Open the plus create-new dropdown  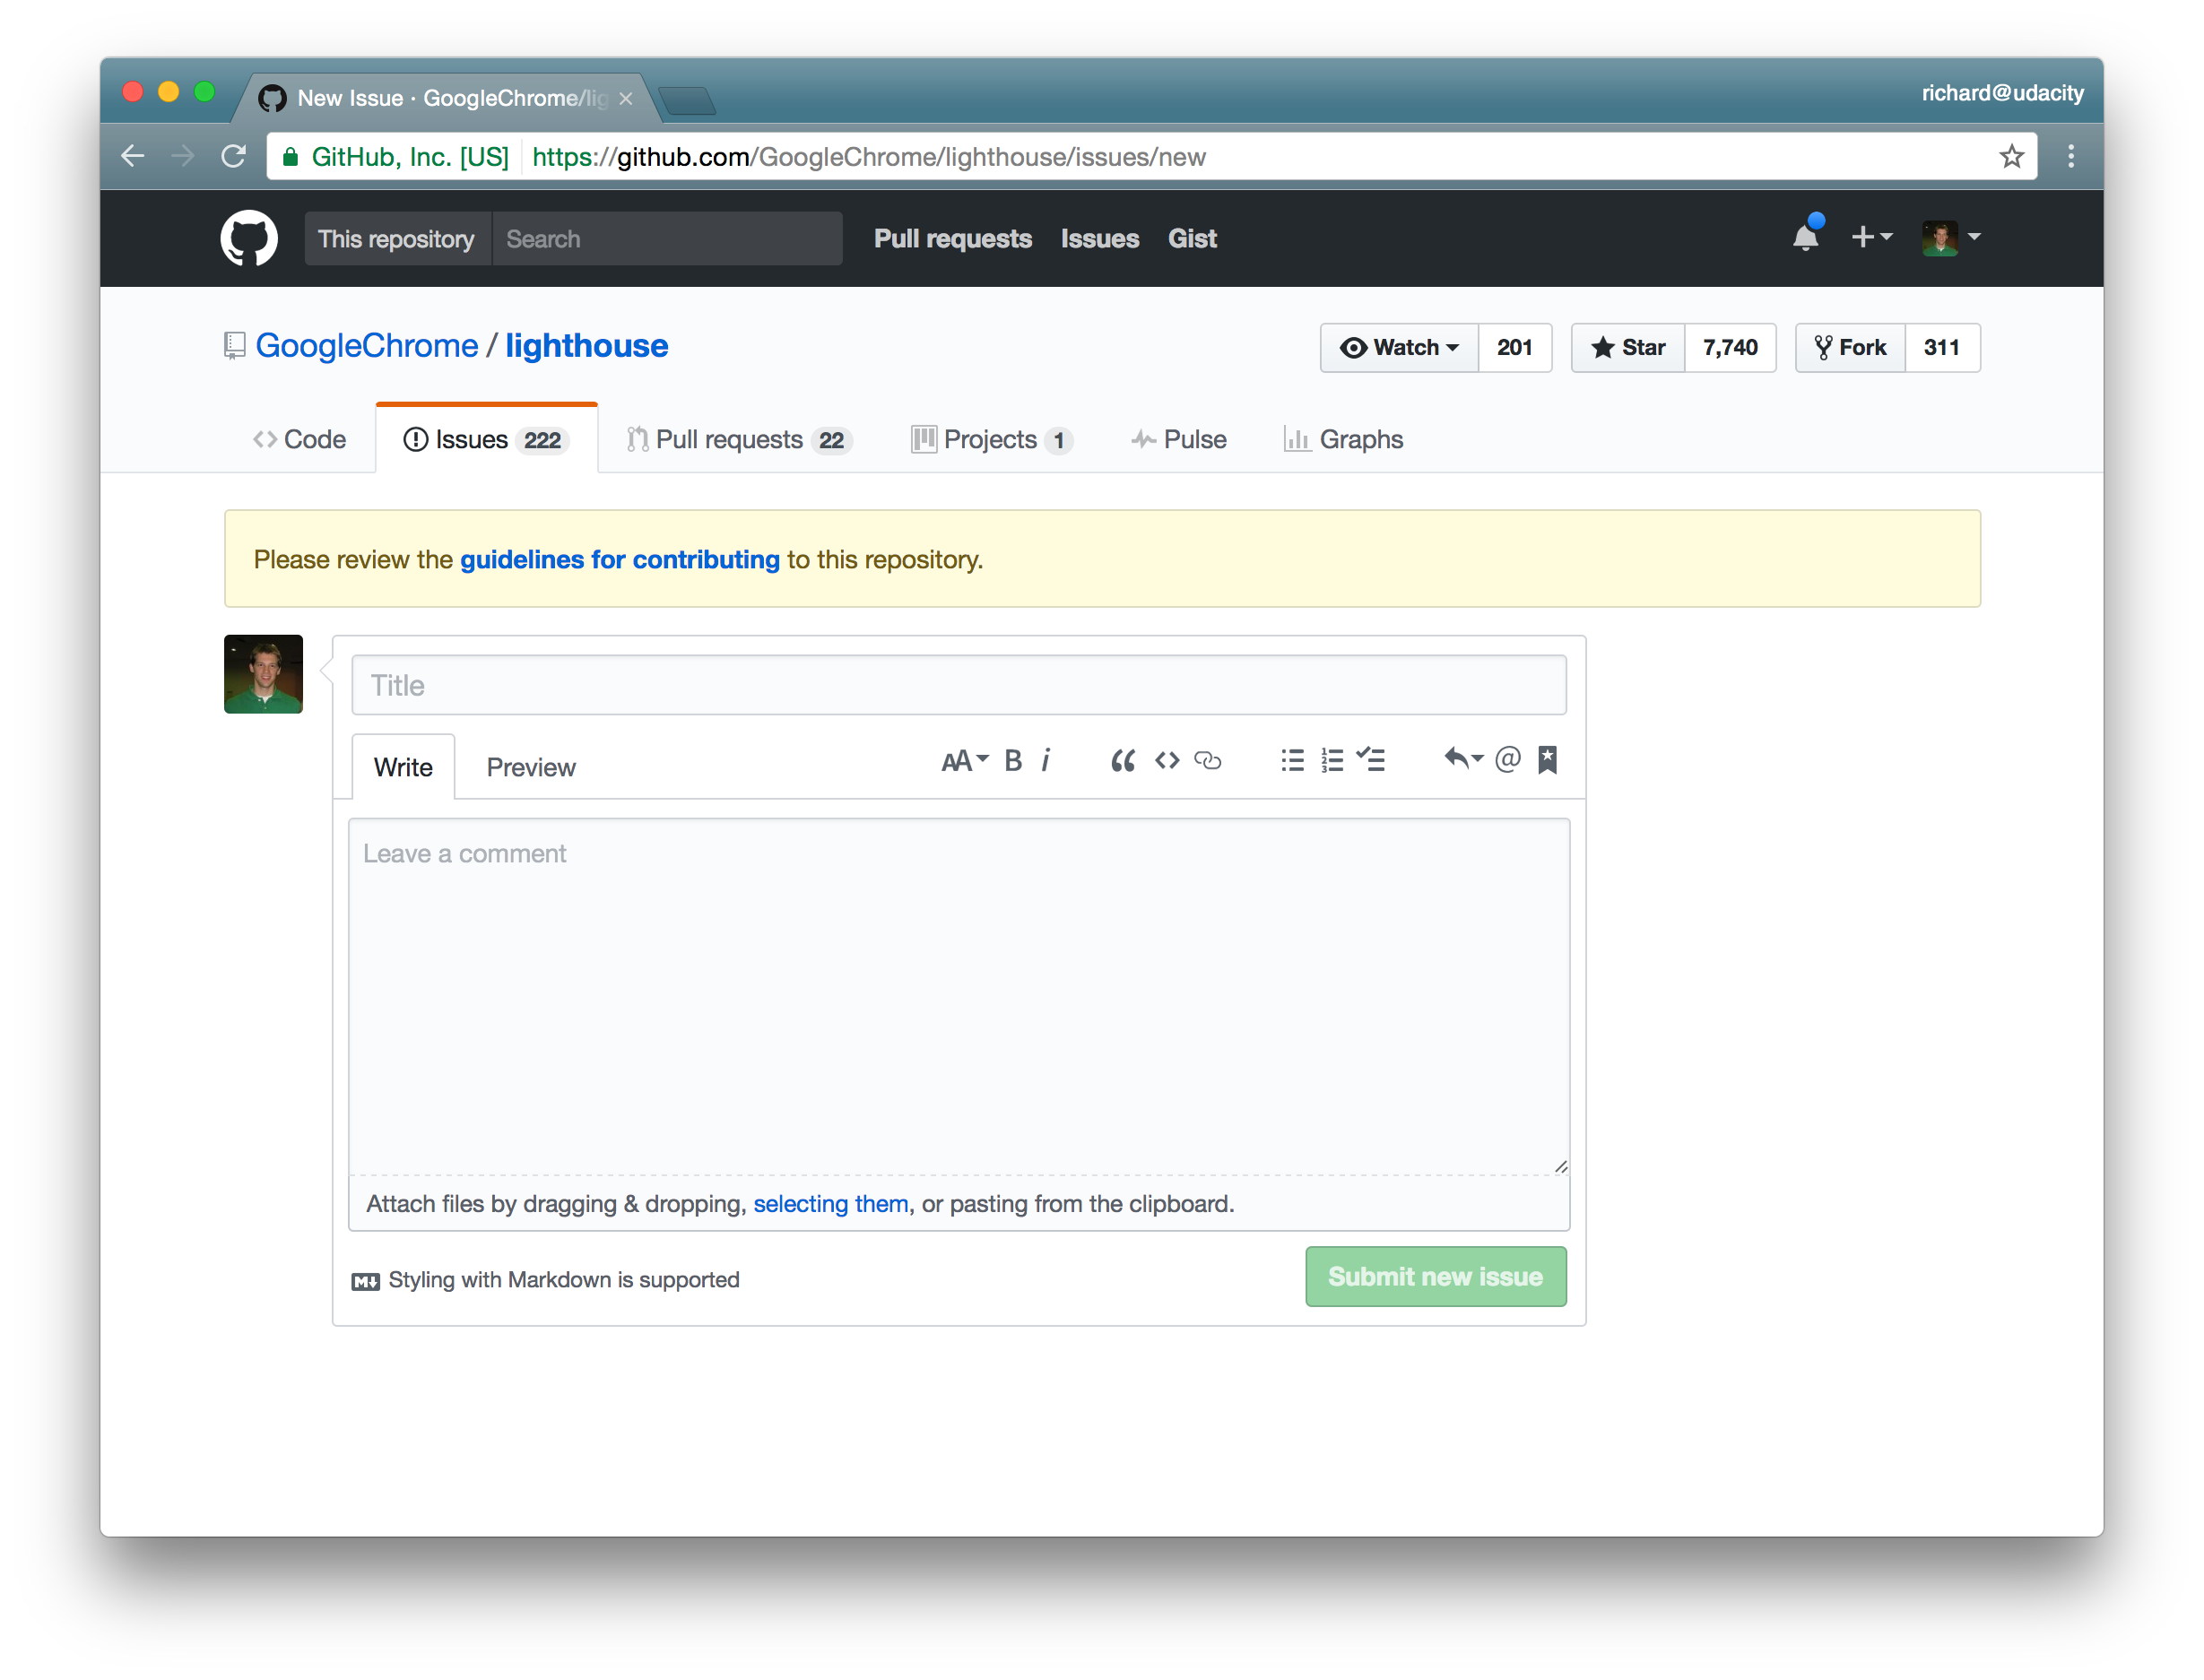(1871, 238)
